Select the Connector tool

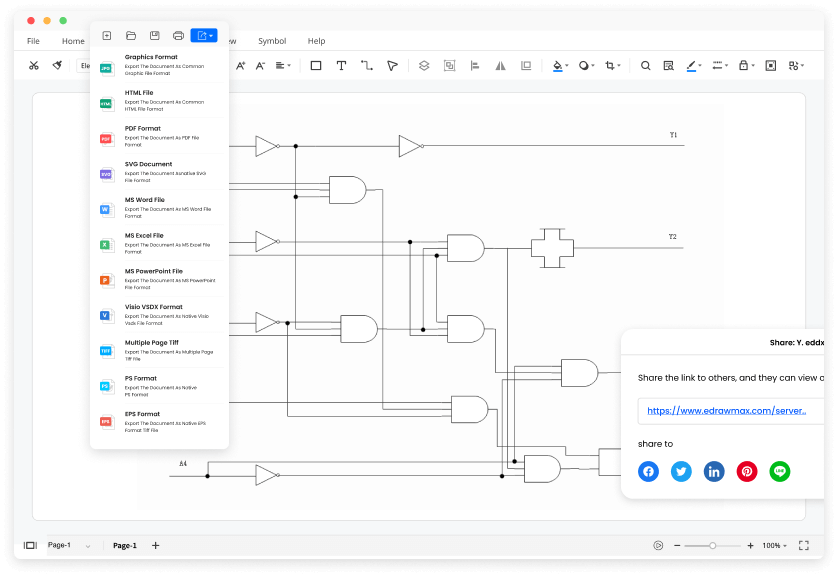click(x=368, y=65)
